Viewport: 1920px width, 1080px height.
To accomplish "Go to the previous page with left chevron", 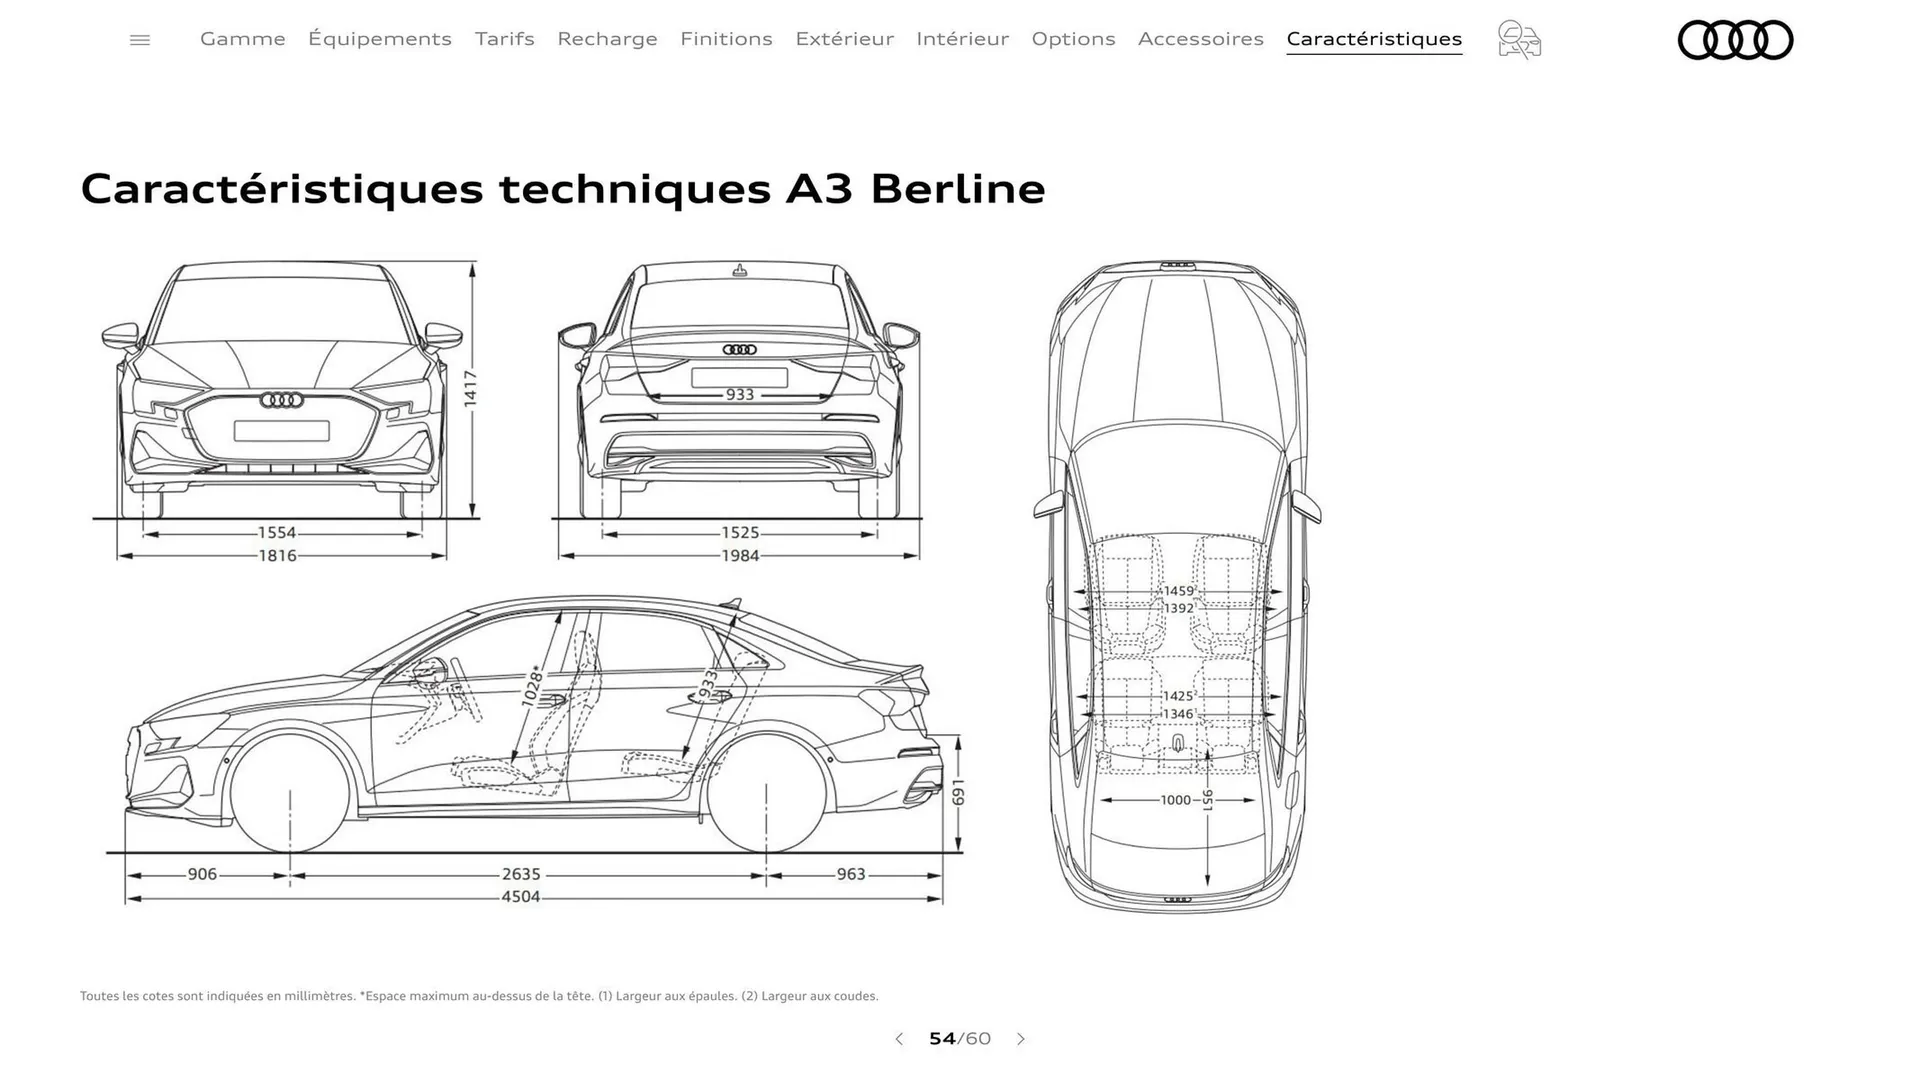I will (x=898, y=1039).
